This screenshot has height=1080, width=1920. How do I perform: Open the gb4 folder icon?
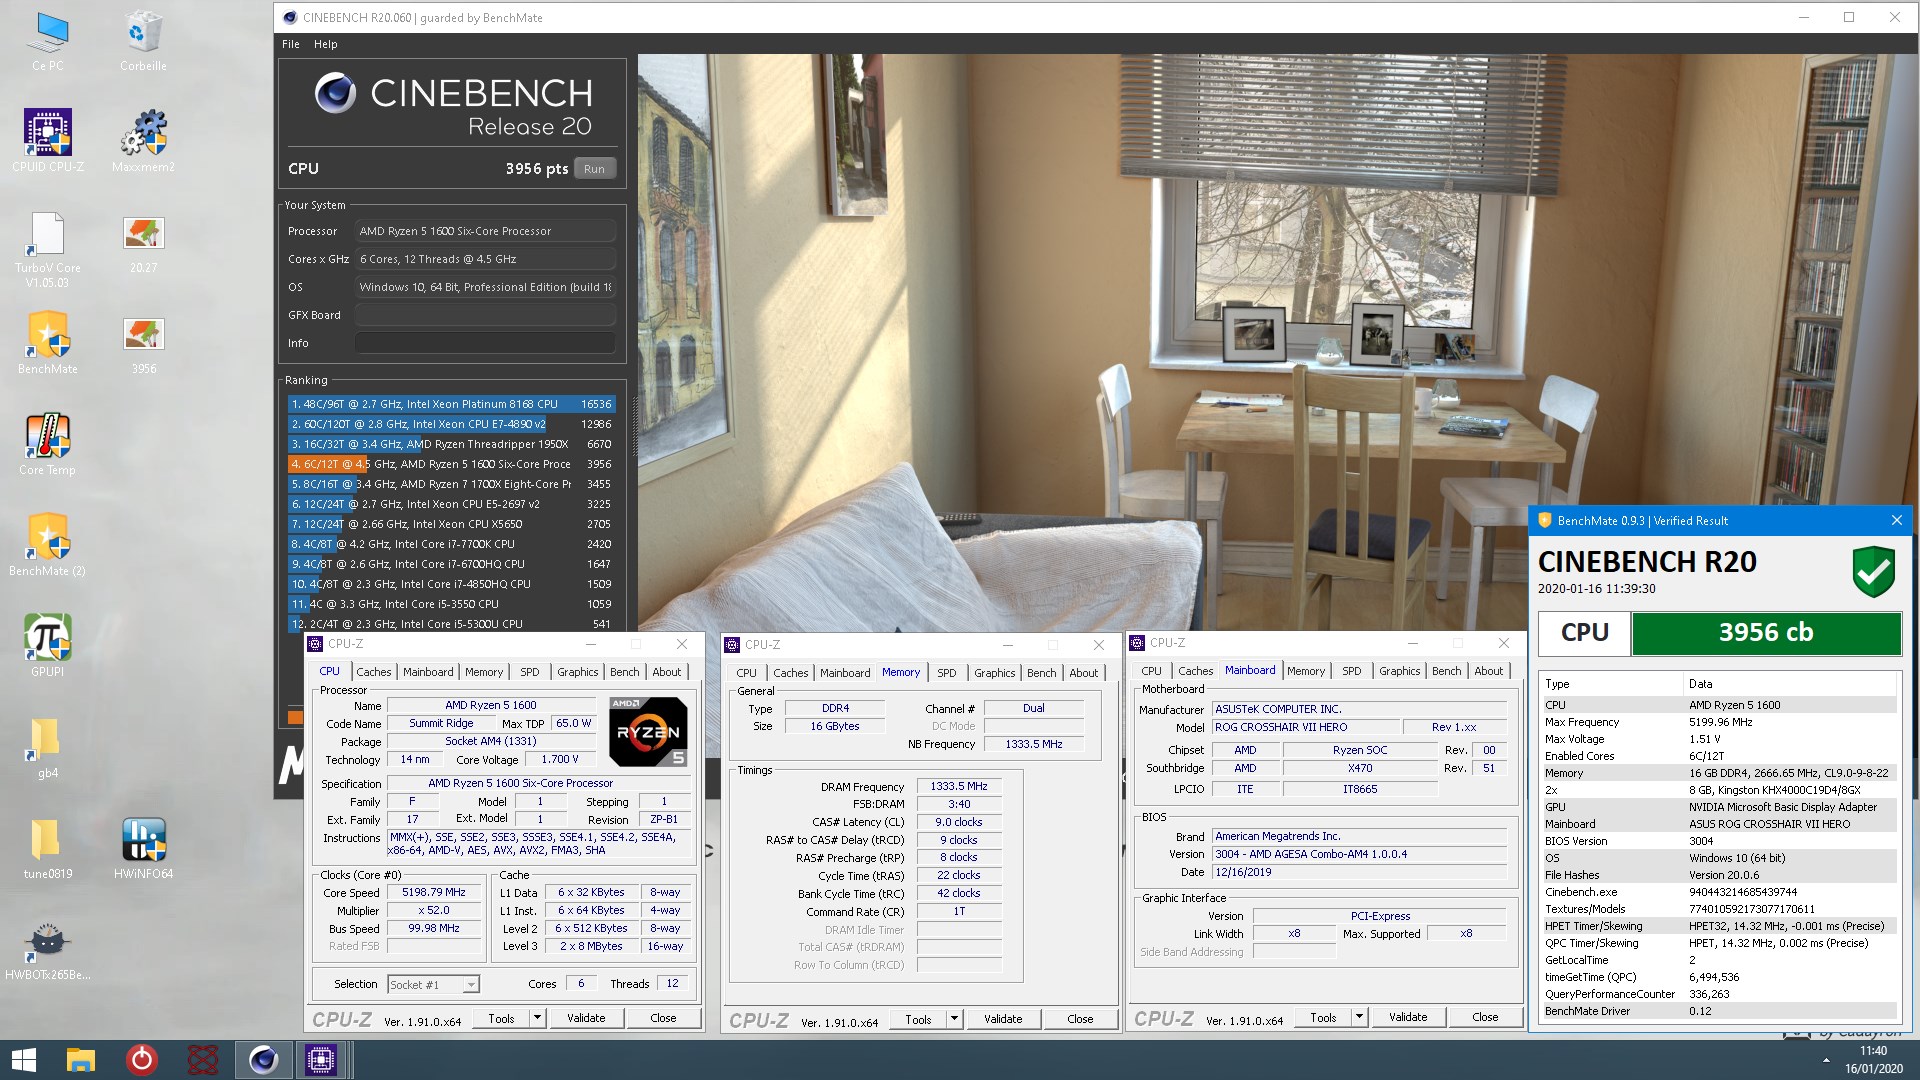coord(48,747)
